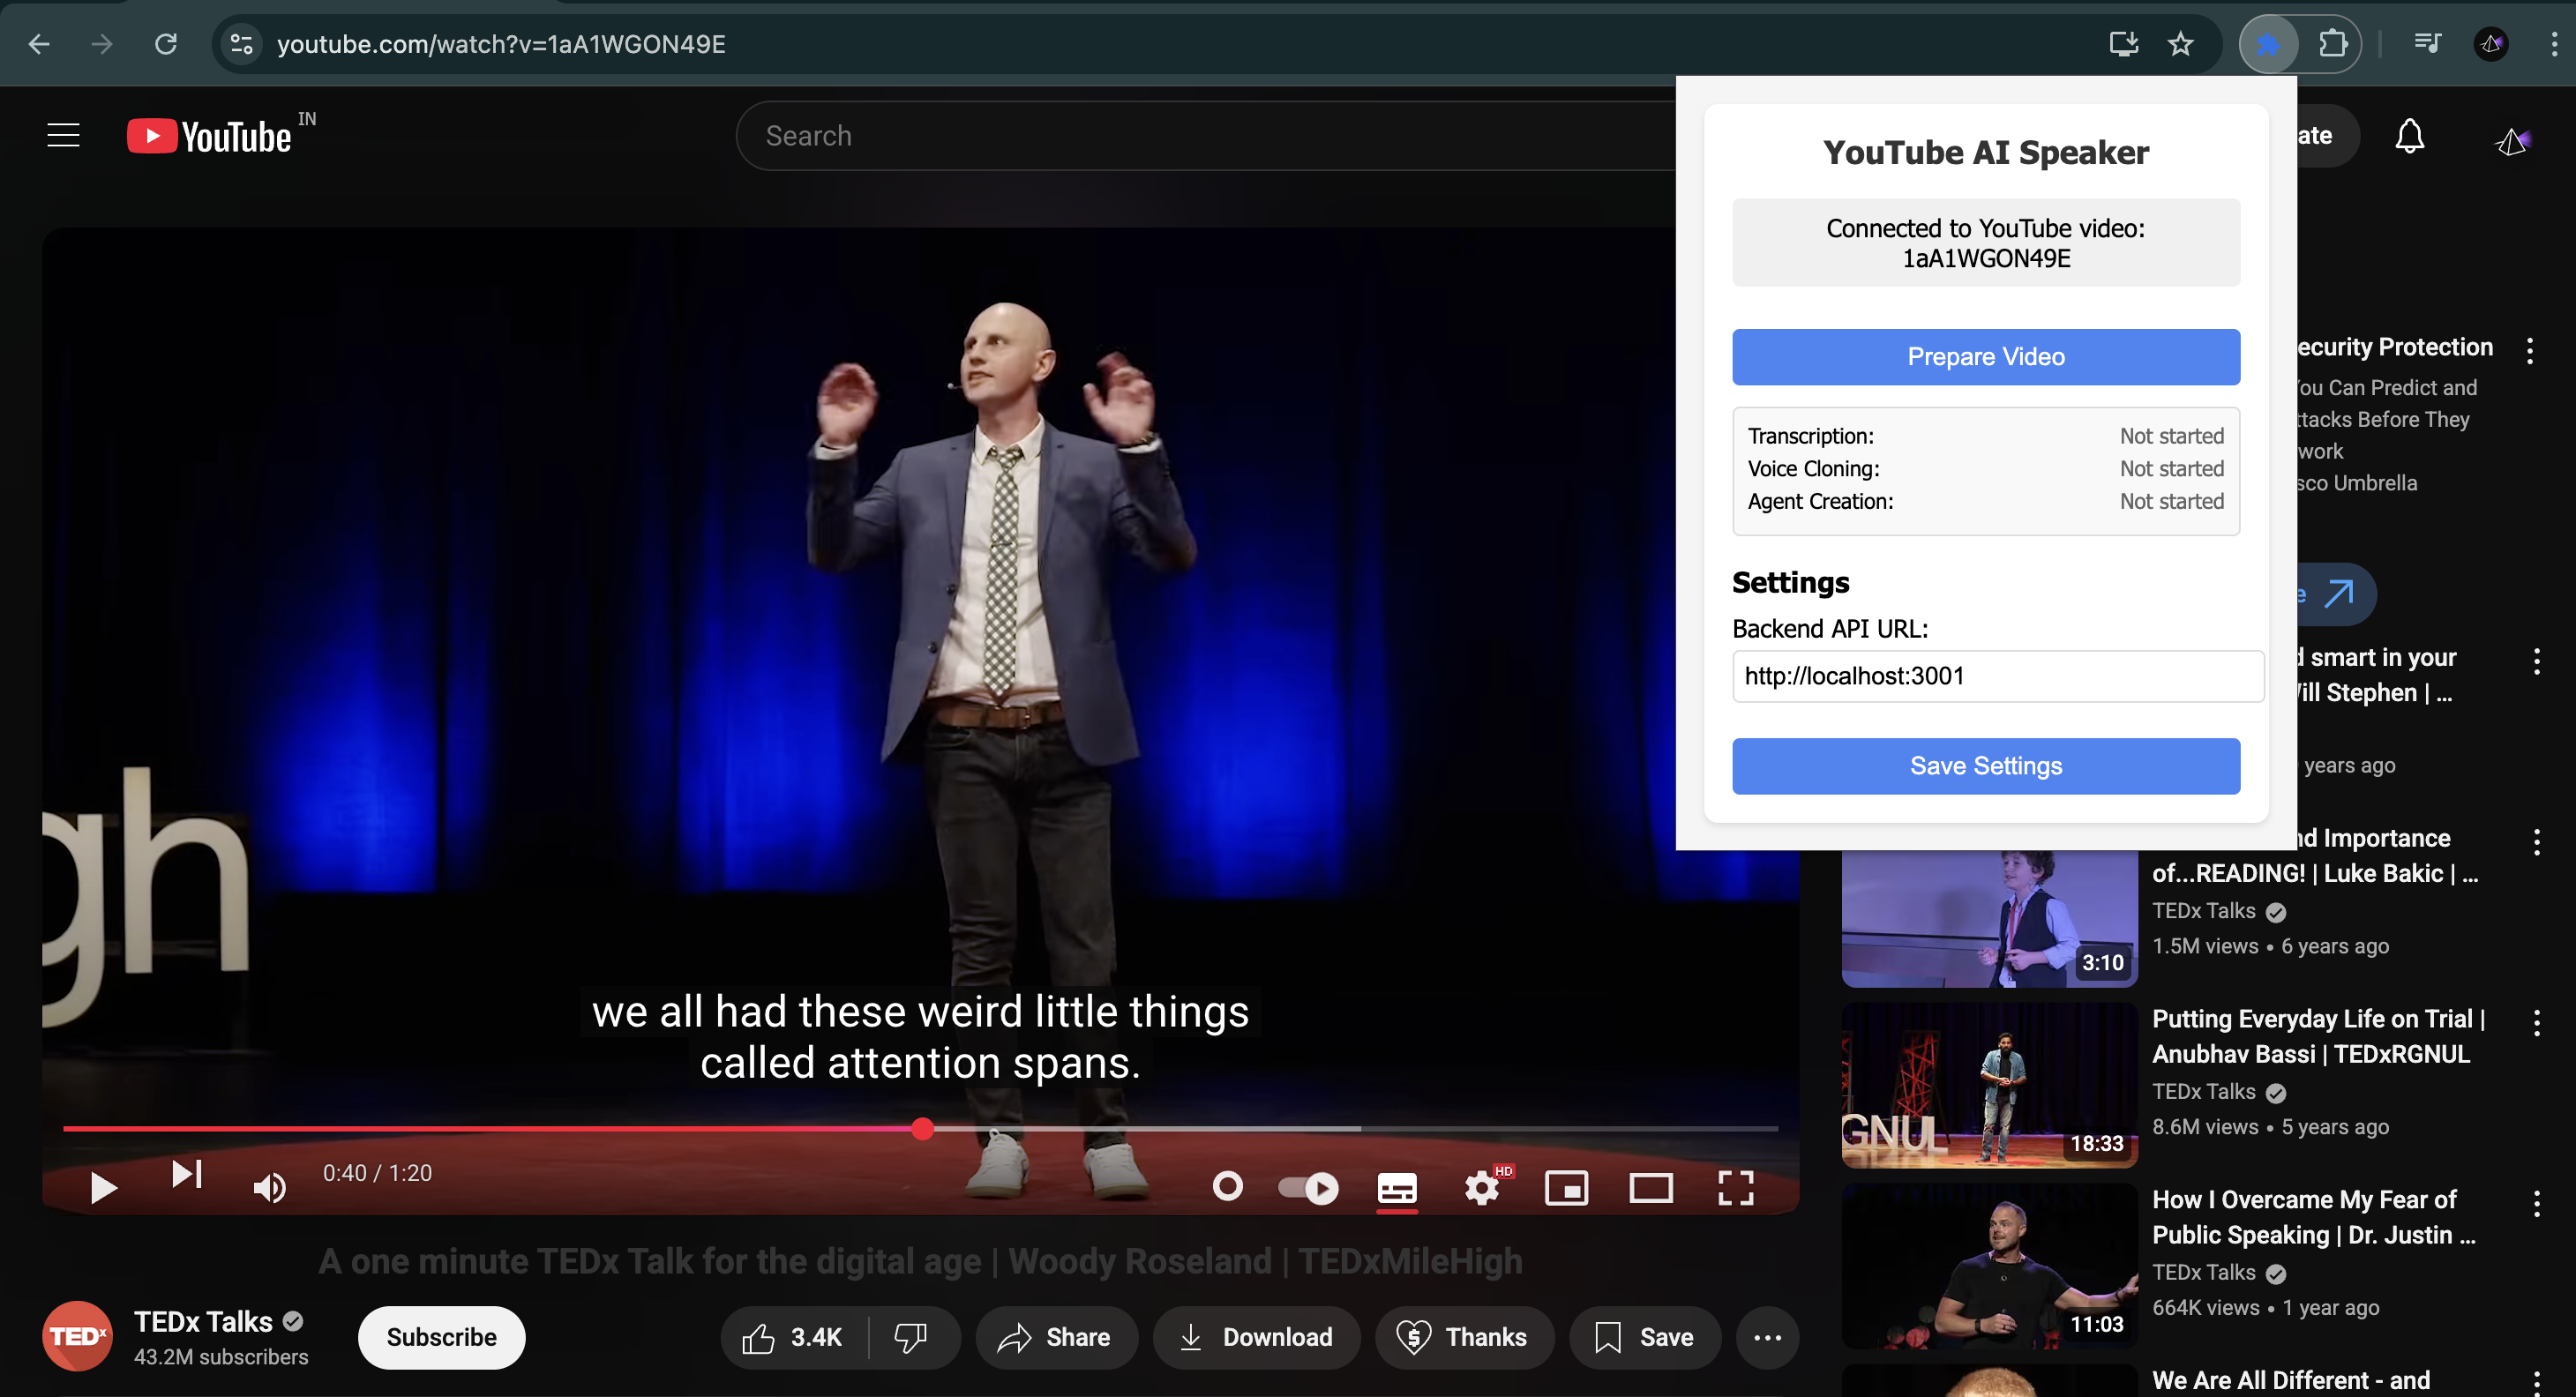Open video settings gear icon

(x=1481, y=1188)
